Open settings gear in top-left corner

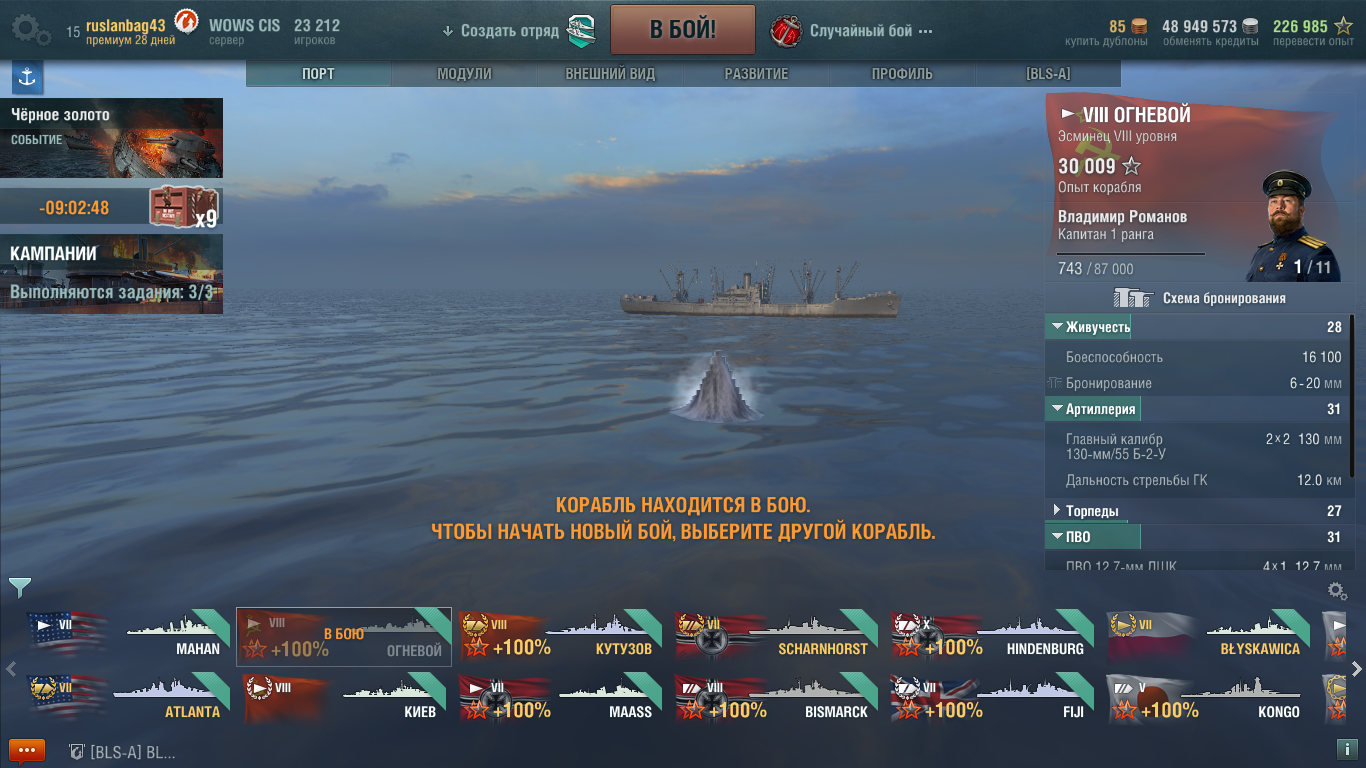31,29
